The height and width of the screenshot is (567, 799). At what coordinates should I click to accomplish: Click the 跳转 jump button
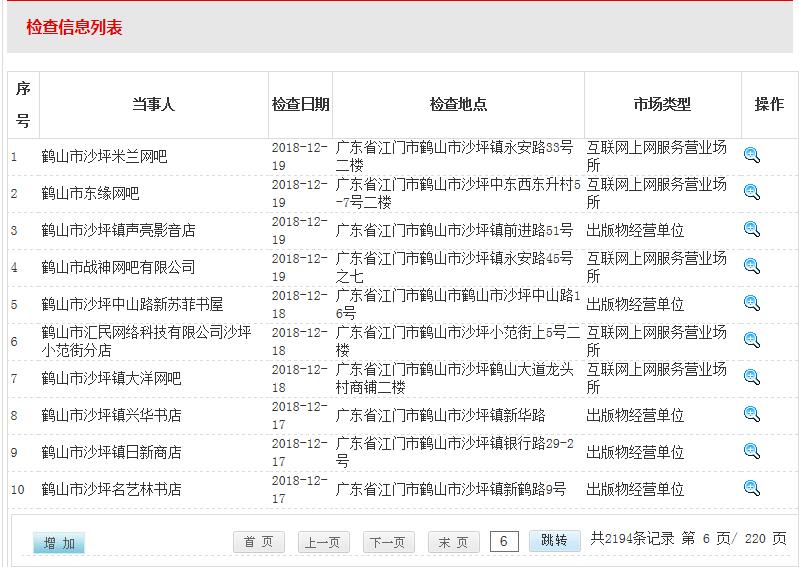554,540
